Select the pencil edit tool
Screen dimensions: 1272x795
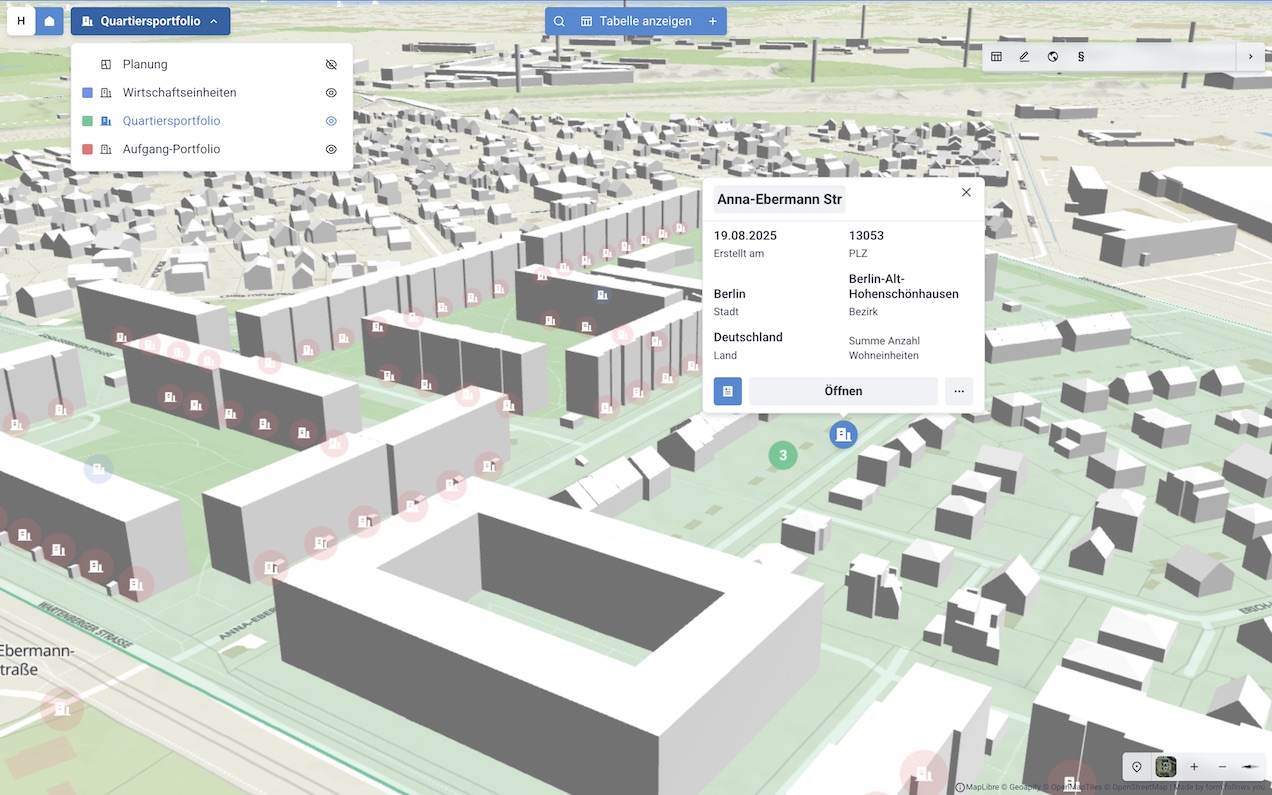(1024, 57)
